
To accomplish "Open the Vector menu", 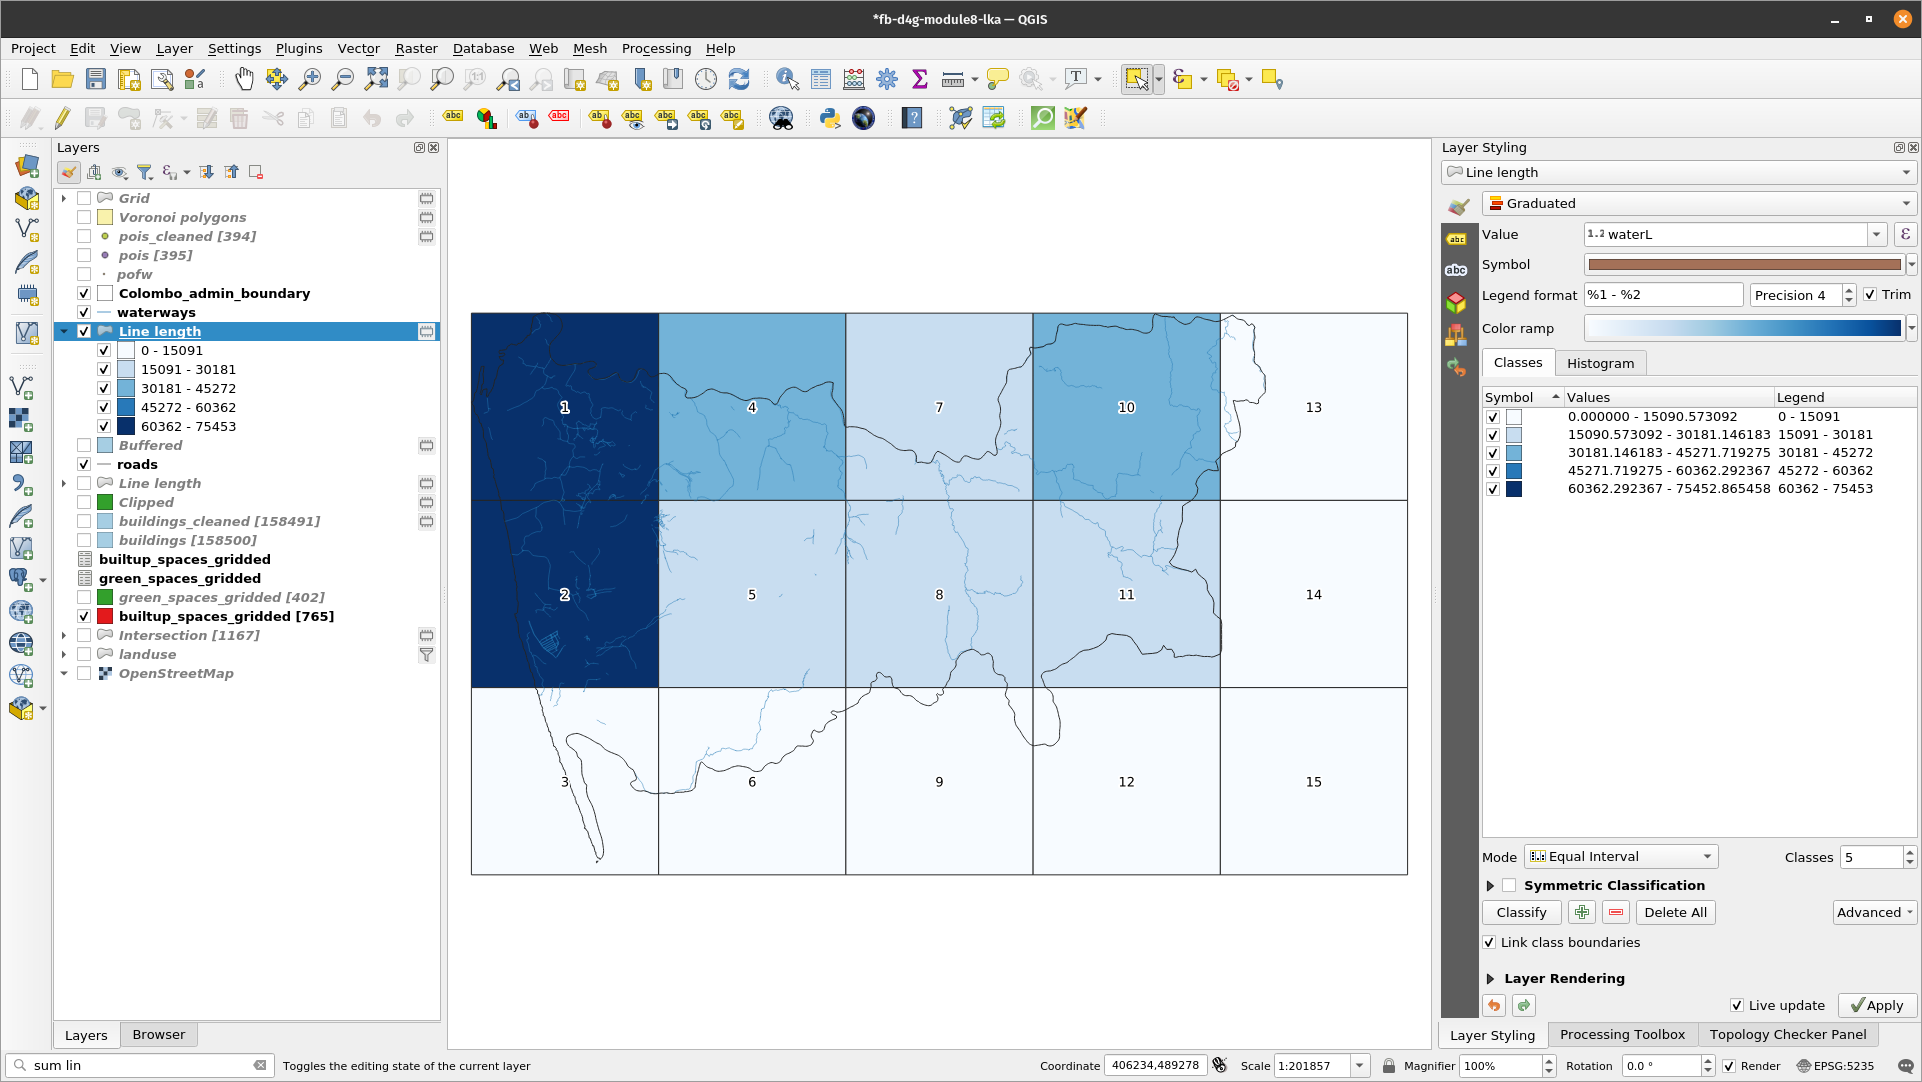I will [358, 48].
